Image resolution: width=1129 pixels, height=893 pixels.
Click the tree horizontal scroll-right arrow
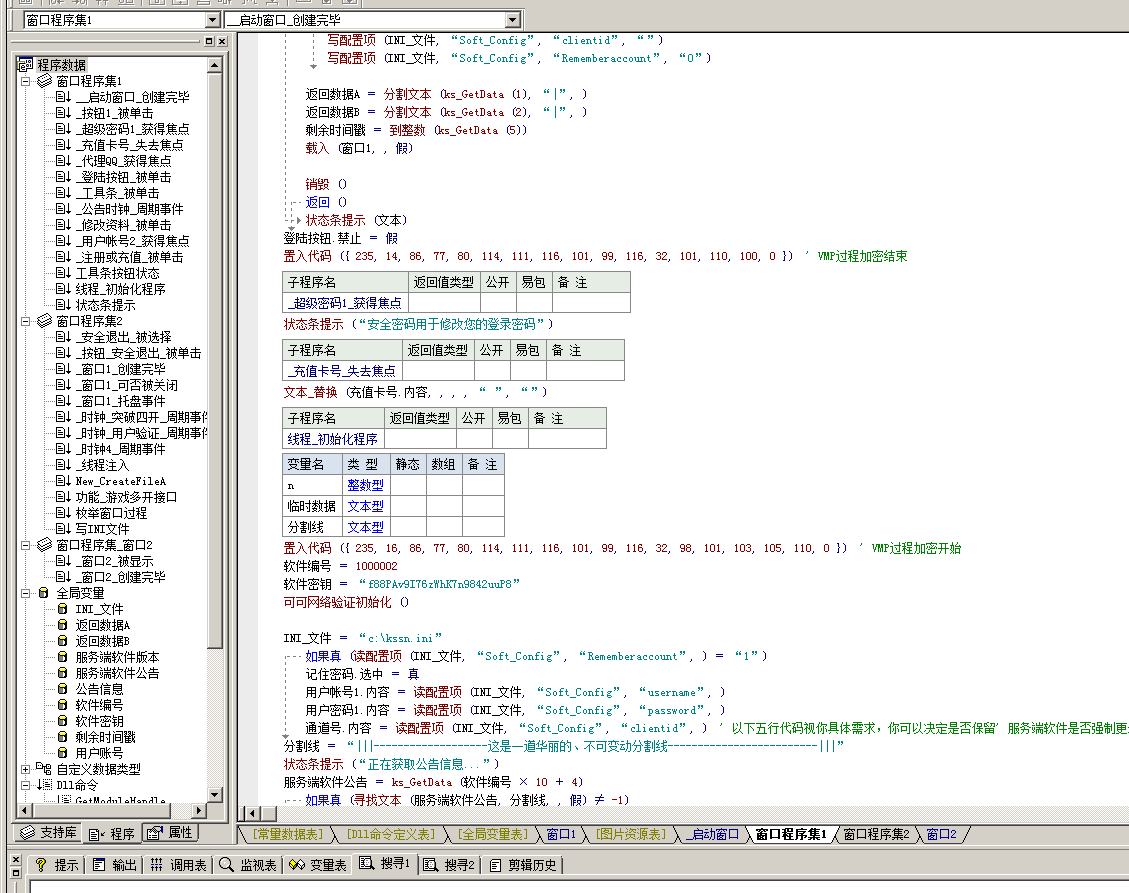(199, 810)
